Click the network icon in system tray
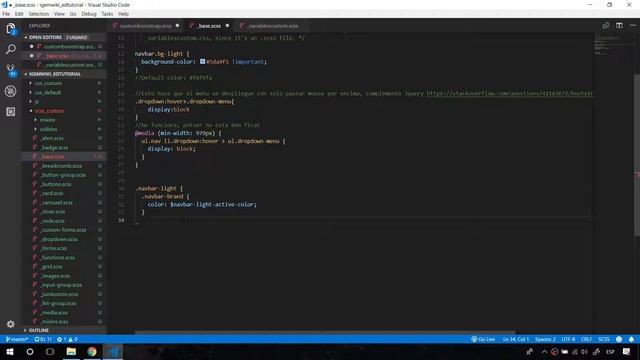Screen dimensions: 640x360 [x=575, y=351]
